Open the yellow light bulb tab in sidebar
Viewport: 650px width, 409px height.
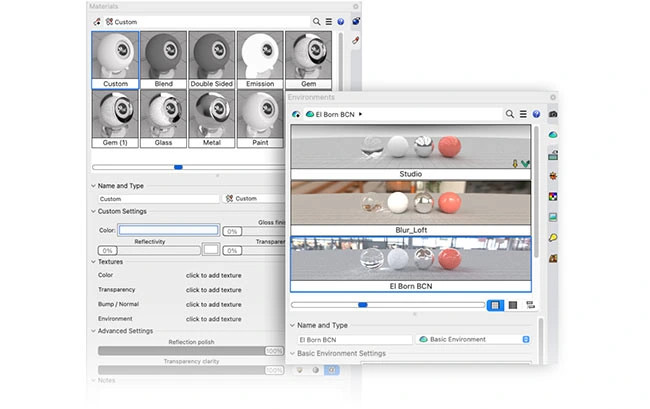tap(553, 237)
